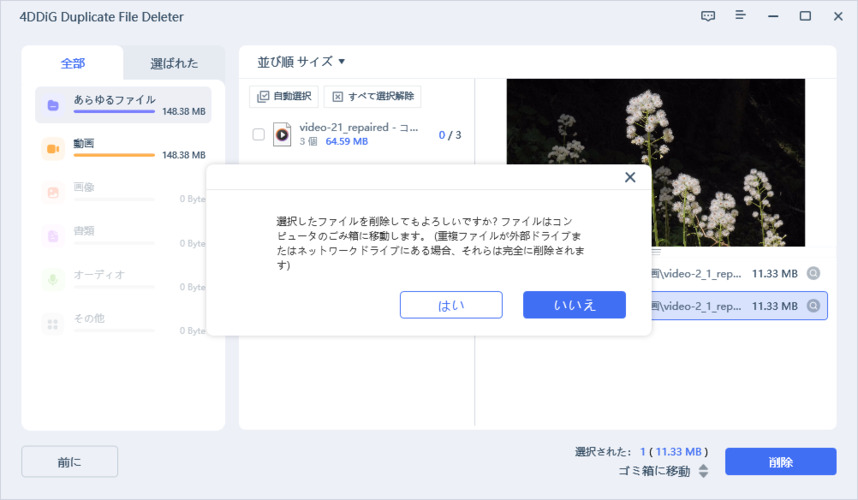Select the 書類 category

pyautogui.click(x=123, y=236)
